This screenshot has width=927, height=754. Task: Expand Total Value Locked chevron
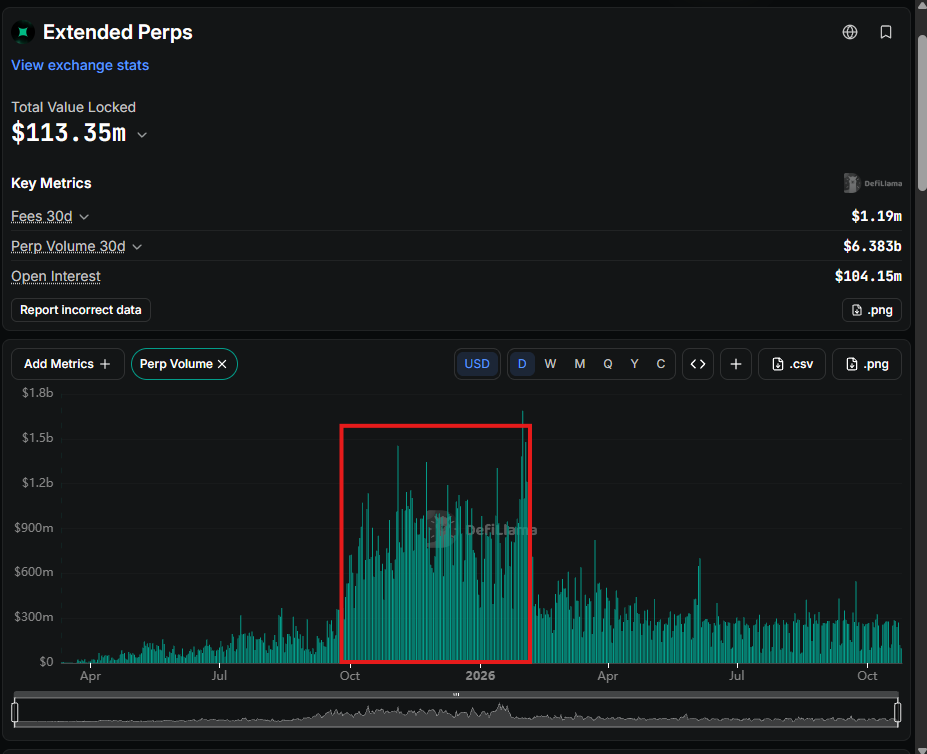coord(142,135)
